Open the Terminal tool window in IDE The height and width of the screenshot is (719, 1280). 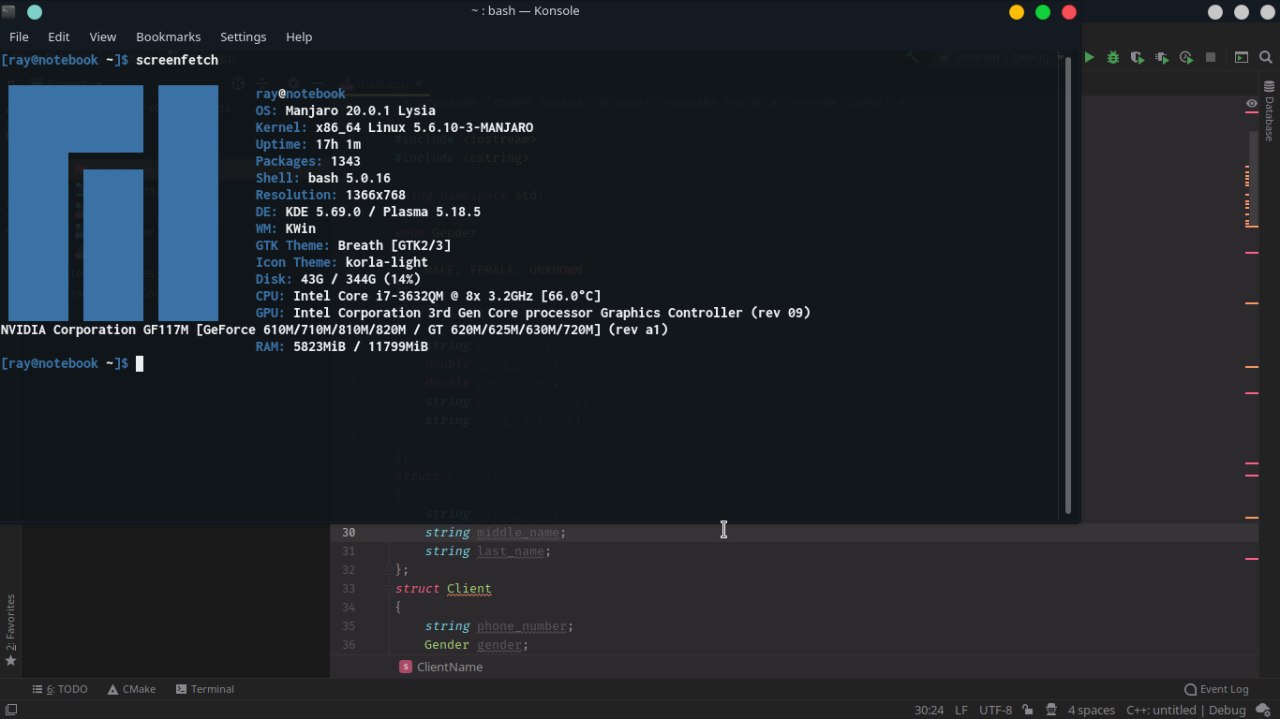[205, 689]
